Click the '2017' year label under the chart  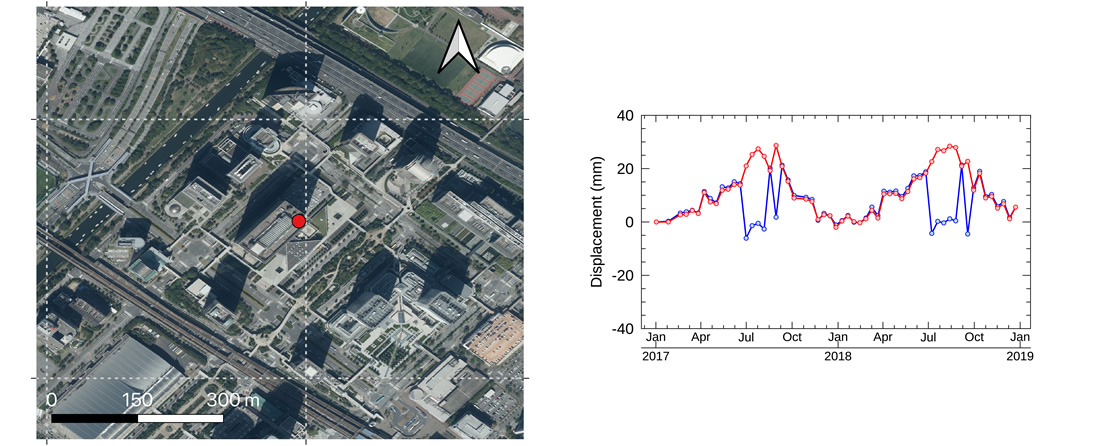655,356
